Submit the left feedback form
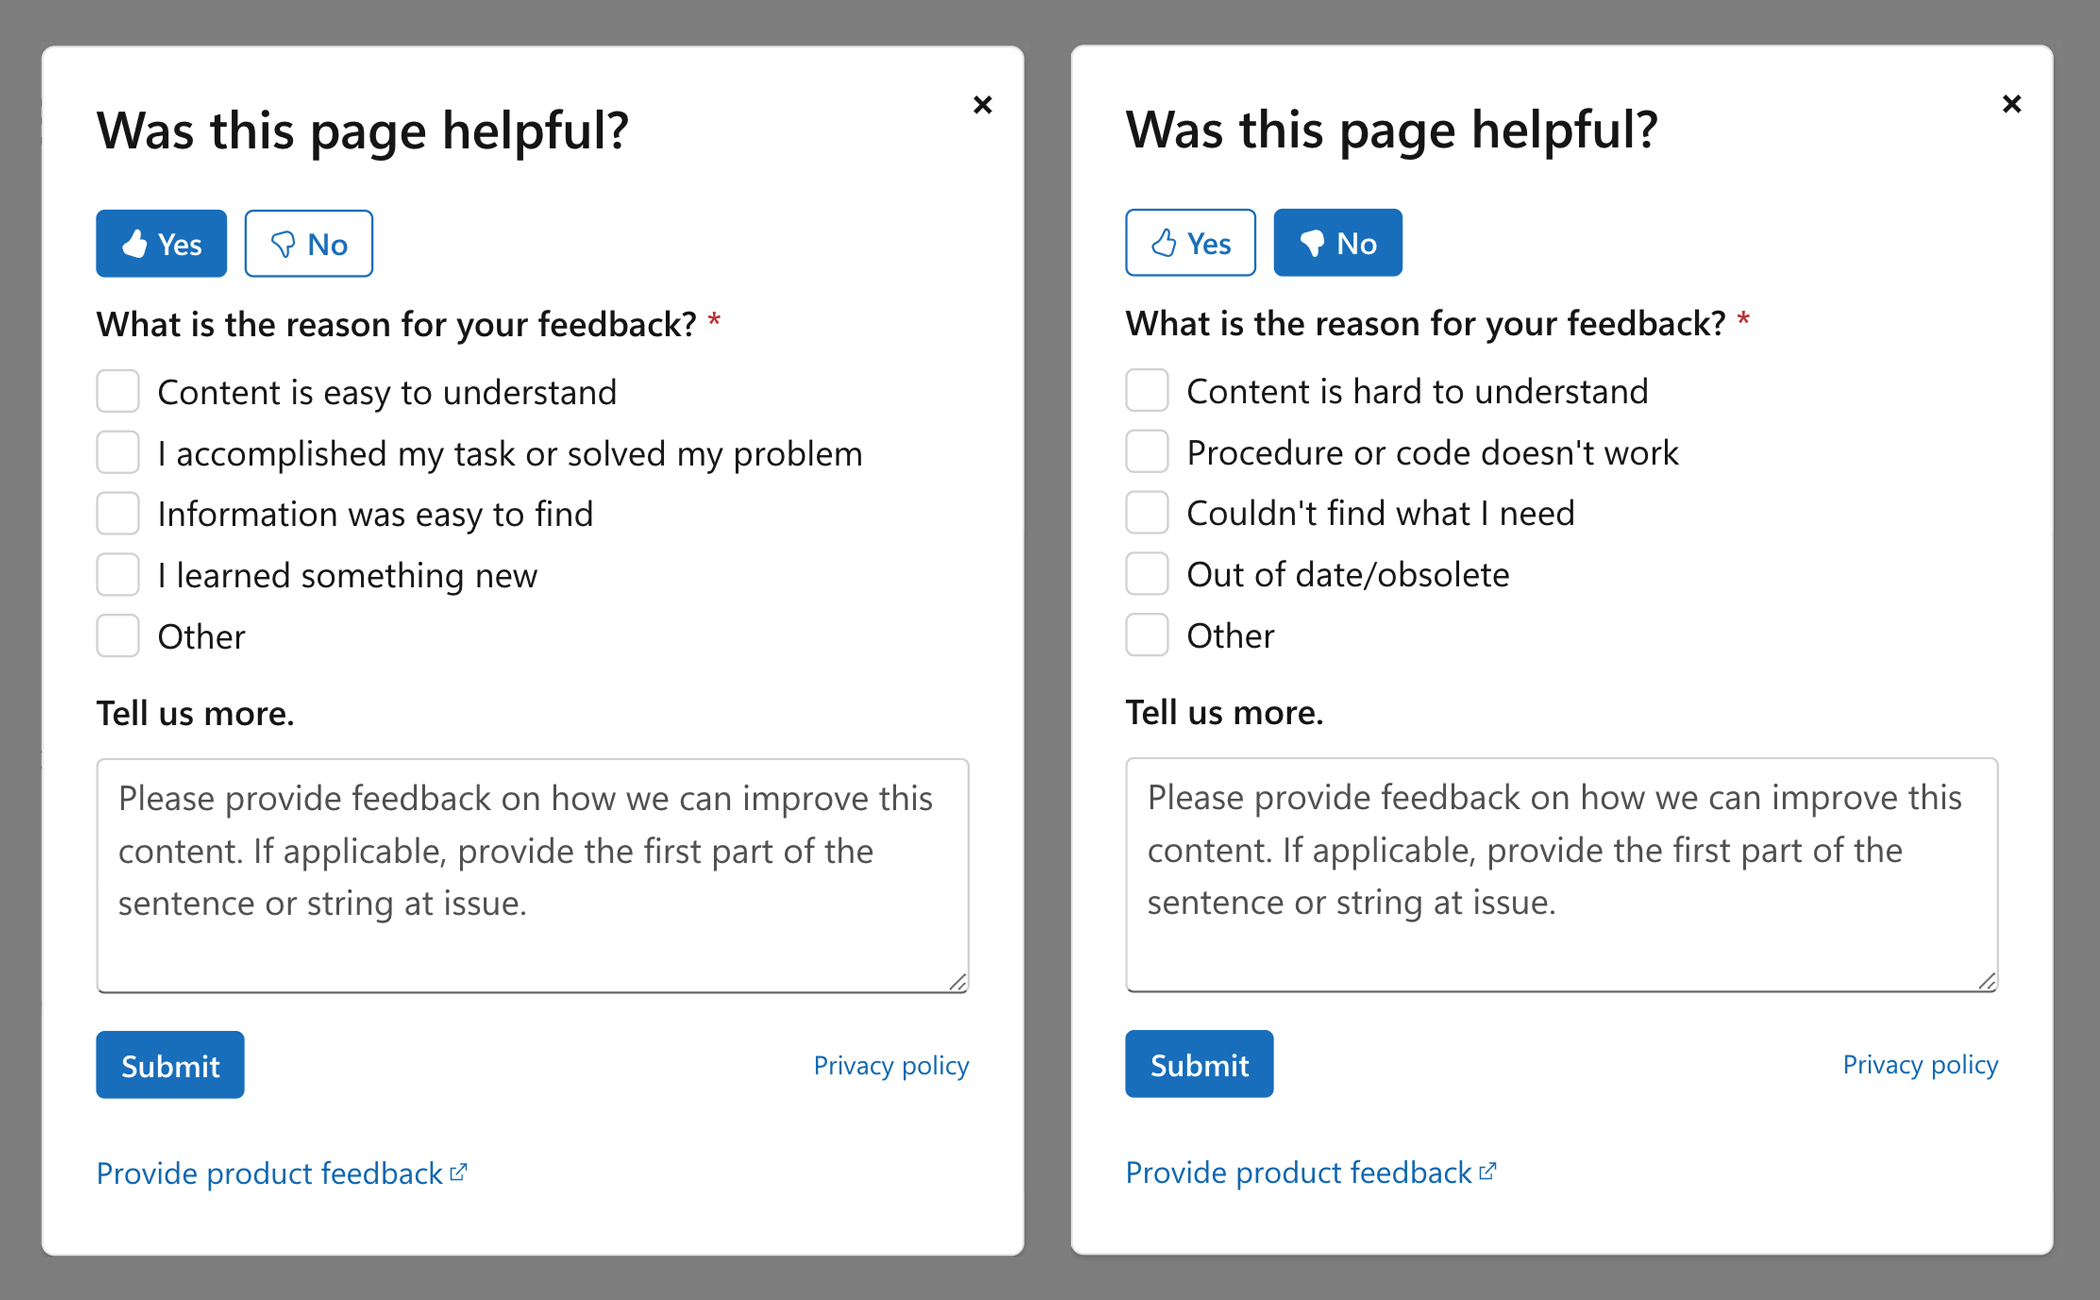 (170, 1065)
